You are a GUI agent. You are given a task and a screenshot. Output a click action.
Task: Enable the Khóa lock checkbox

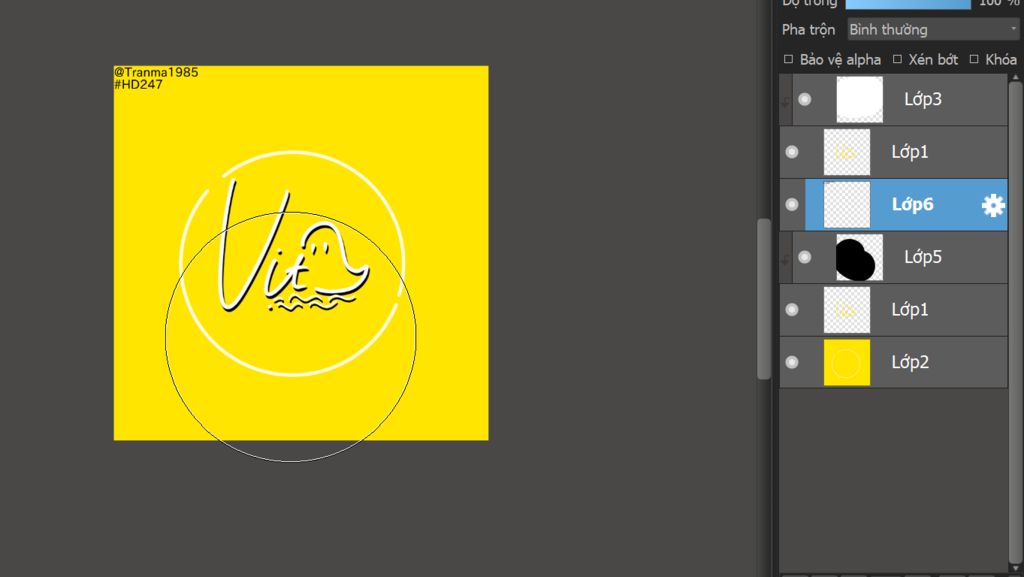coord(974,59)
